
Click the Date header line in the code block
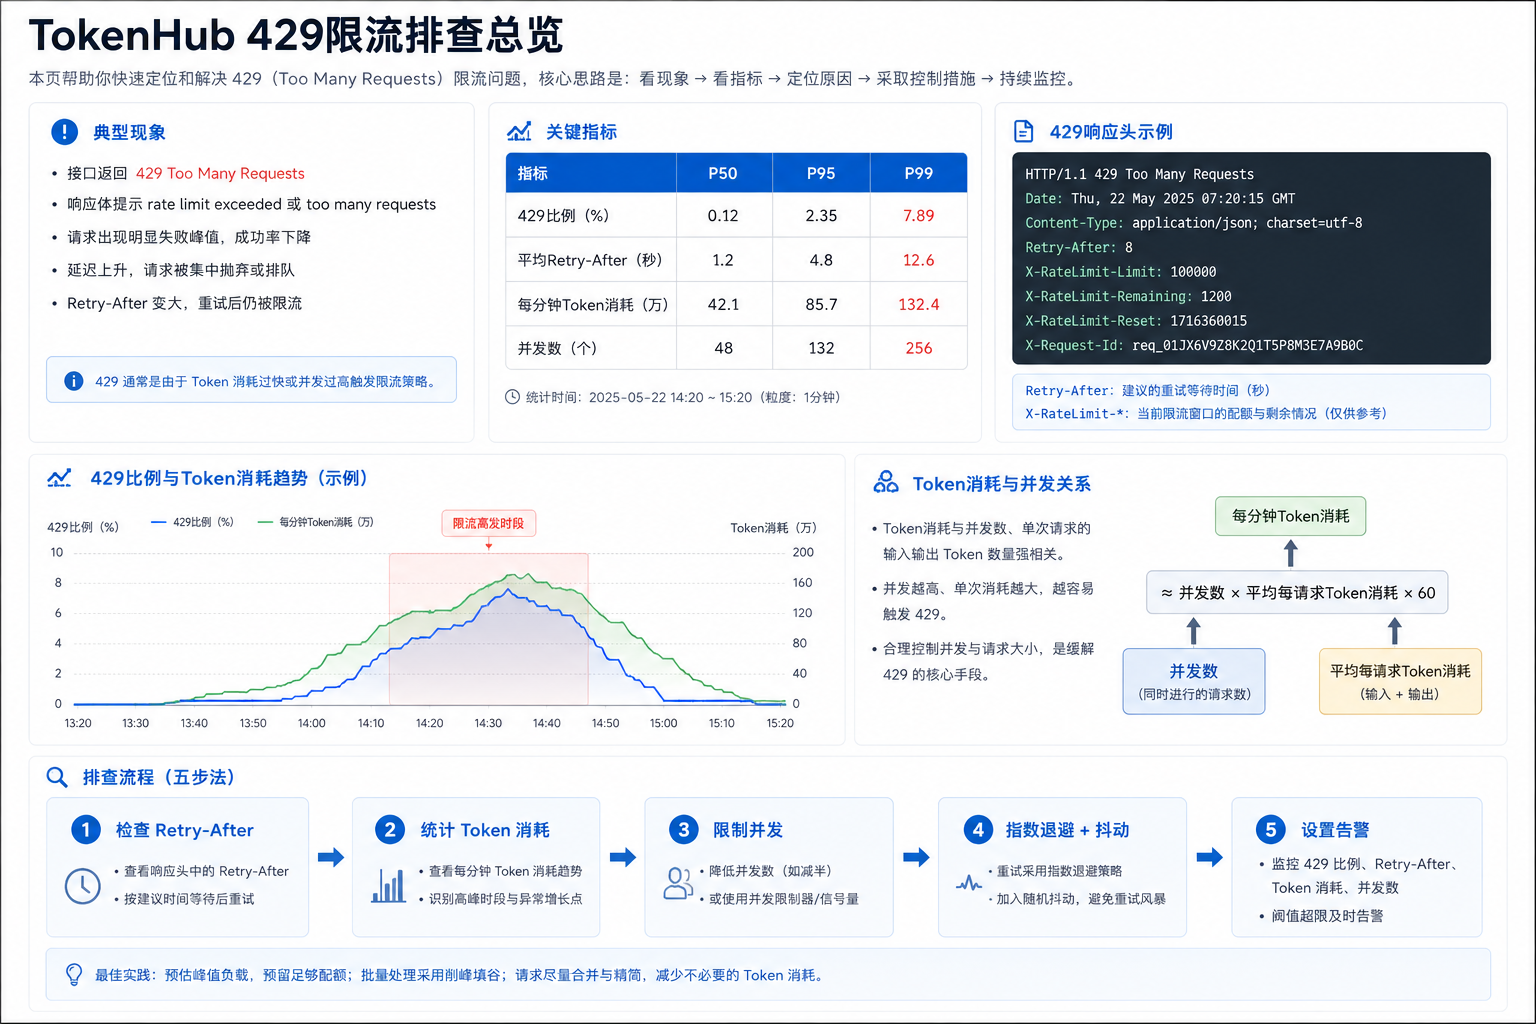1160,198
